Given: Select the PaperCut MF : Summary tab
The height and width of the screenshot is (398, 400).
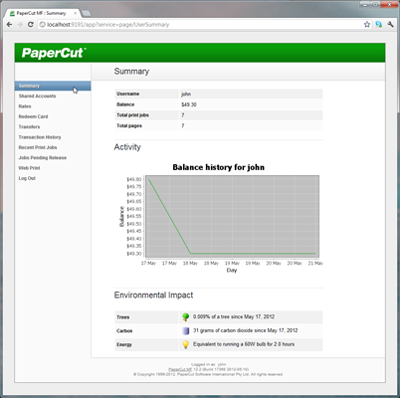Looking at the screenshot, I should pyautogui.click(x=43, y=13).
